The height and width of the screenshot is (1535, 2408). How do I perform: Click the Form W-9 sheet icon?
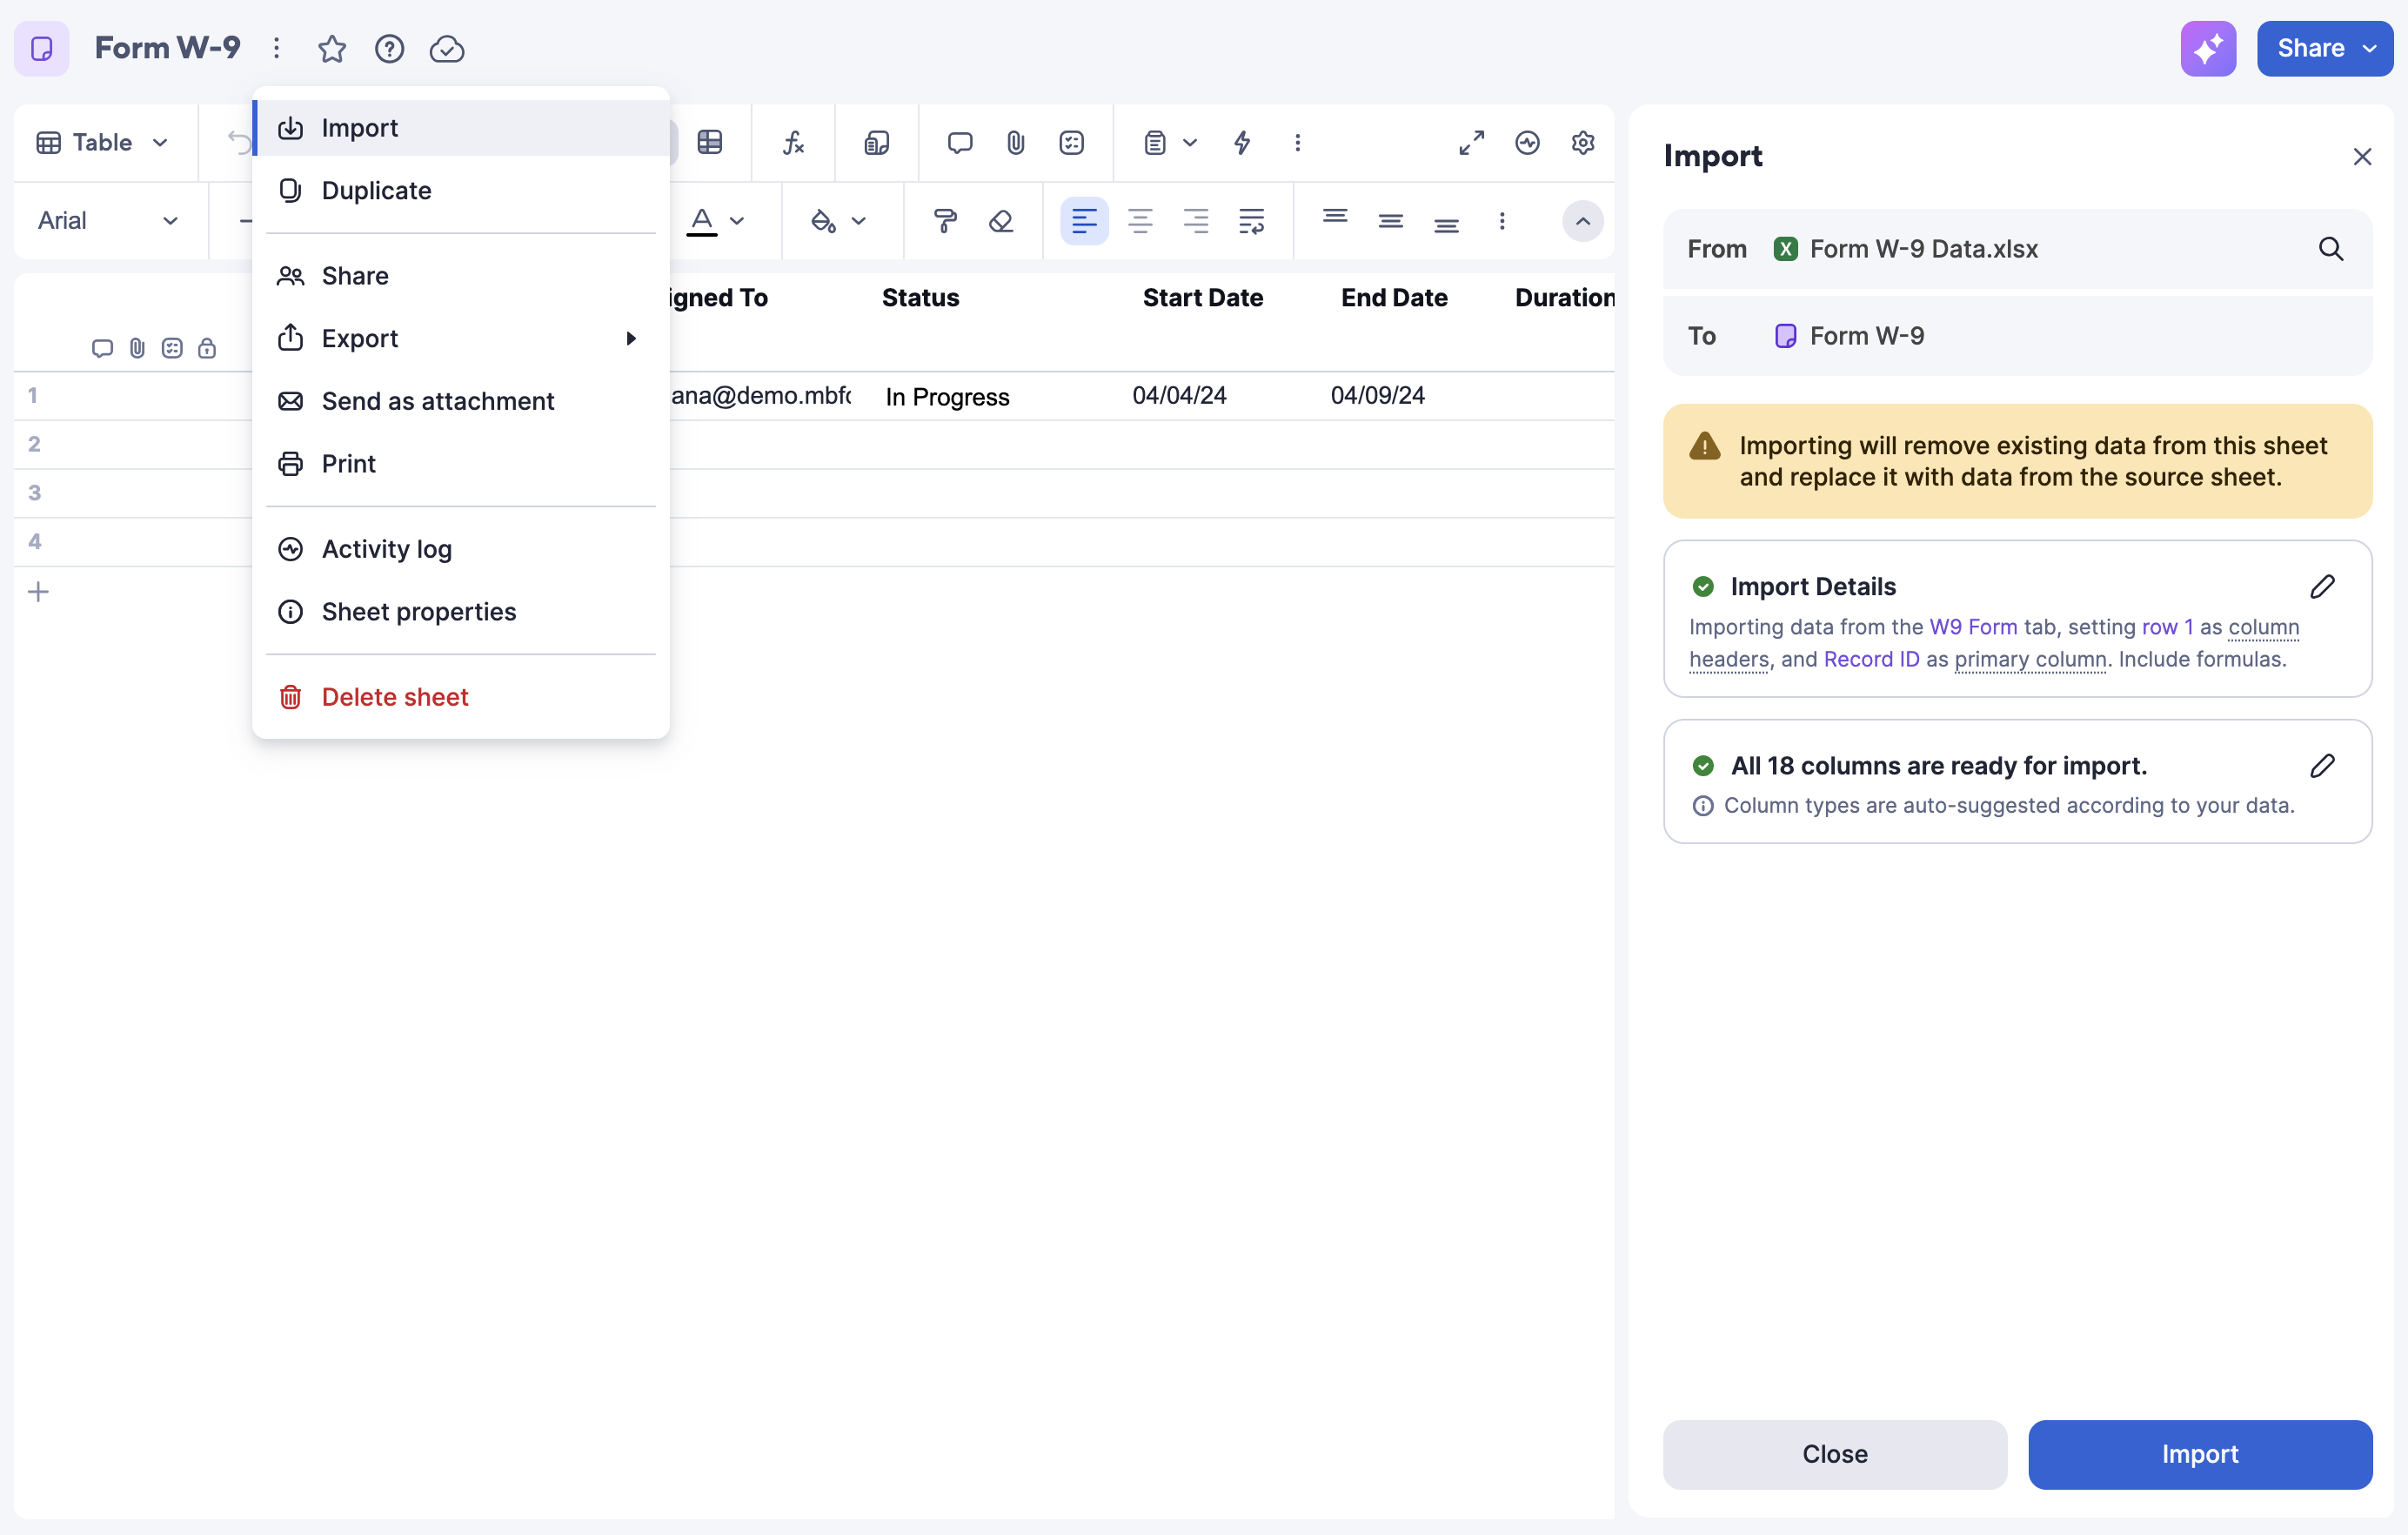[41, 48]
